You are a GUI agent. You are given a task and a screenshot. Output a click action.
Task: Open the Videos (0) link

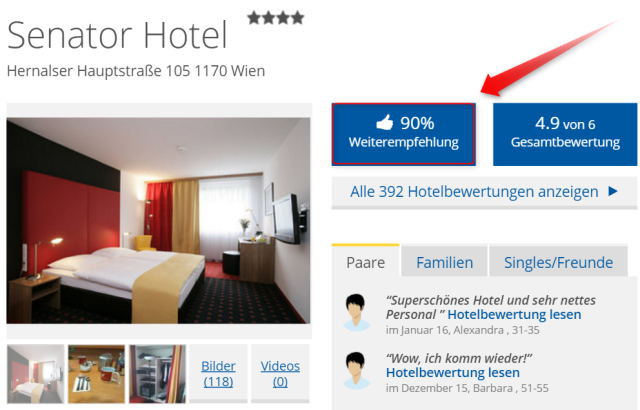point(280,373)
